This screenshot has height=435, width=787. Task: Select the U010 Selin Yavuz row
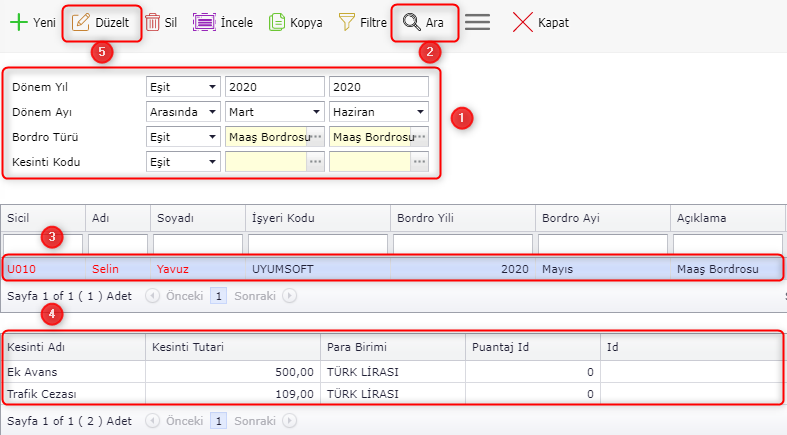click(x=300, y=268)
